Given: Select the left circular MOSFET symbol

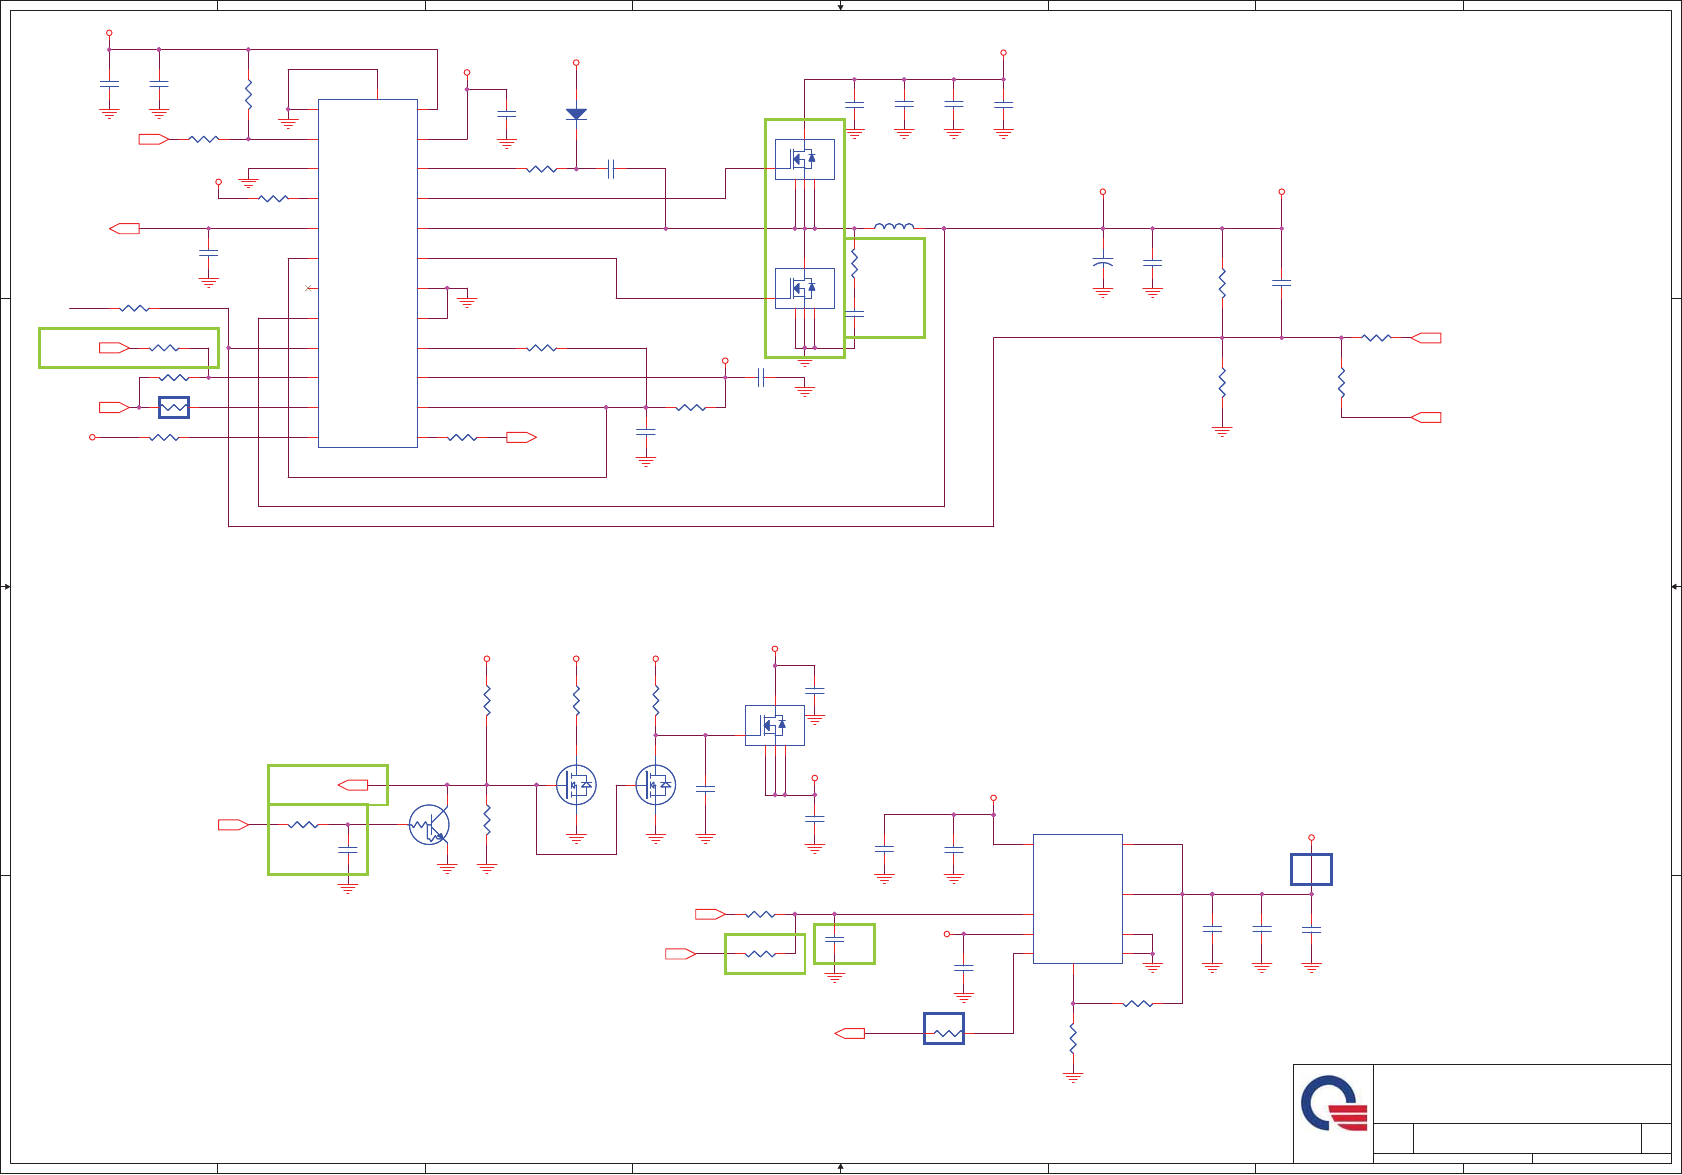Looking at the screenshot, I should pyautogui.click(x=576, y=785).
